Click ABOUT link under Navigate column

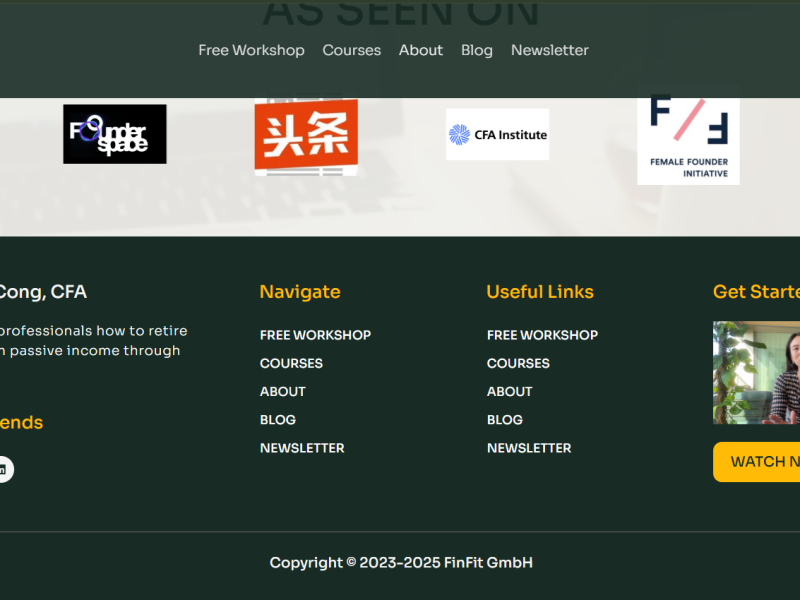coord(282,391)
